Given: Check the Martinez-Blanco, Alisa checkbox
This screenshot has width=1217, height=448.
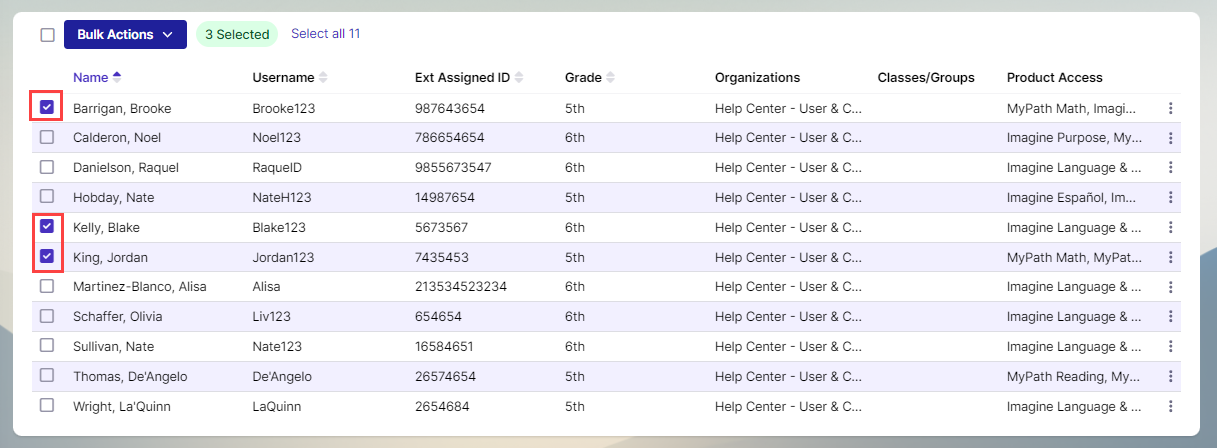Looking at the screenshot, I should point(47,286).
